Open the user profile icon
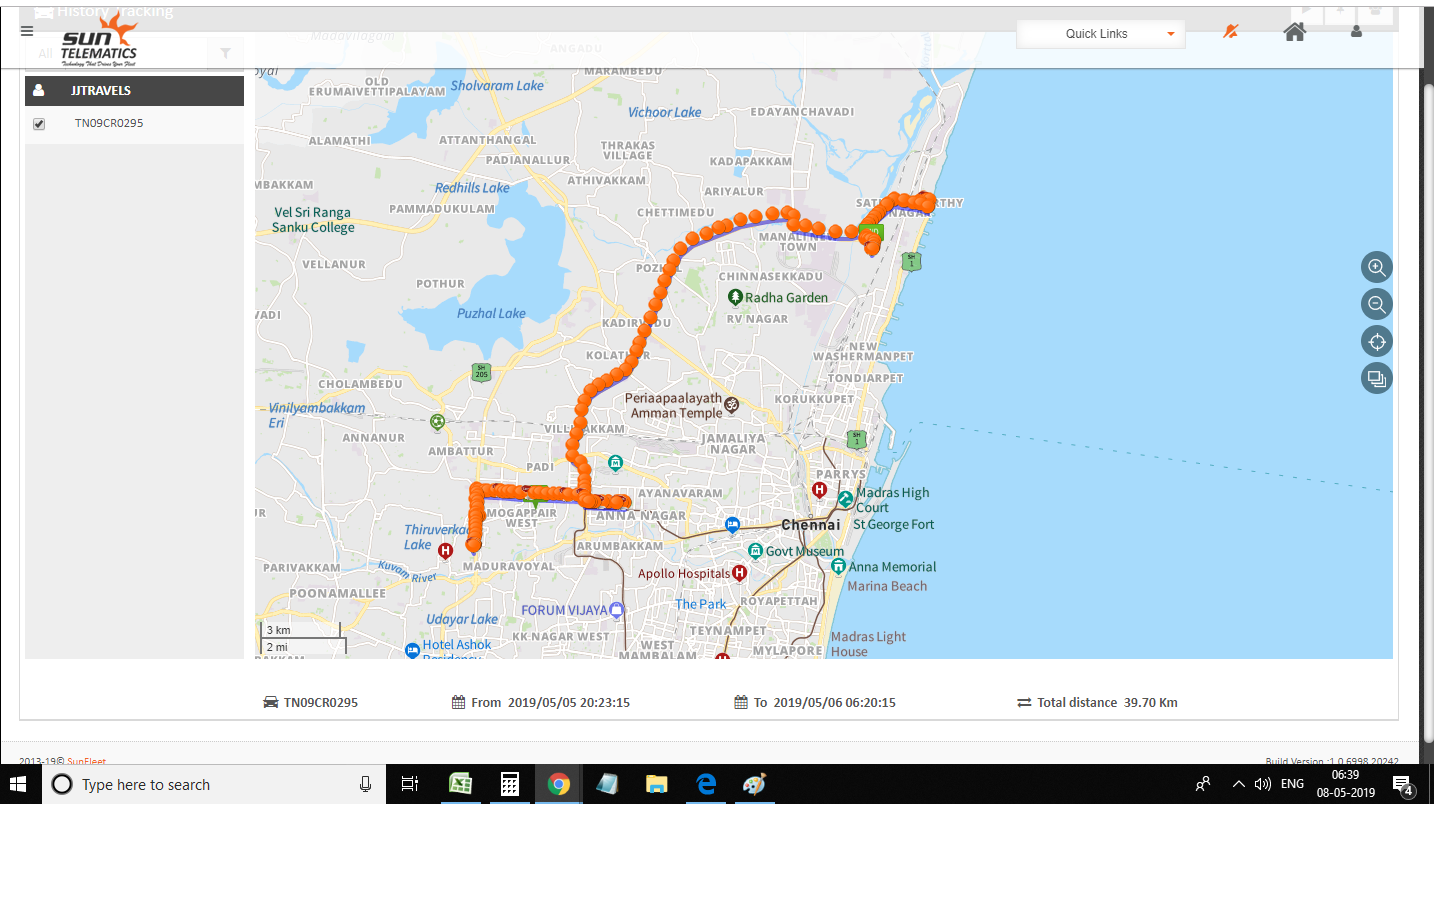The height and width of the screenshot is (900, 1440). (x=1356, y=32)
